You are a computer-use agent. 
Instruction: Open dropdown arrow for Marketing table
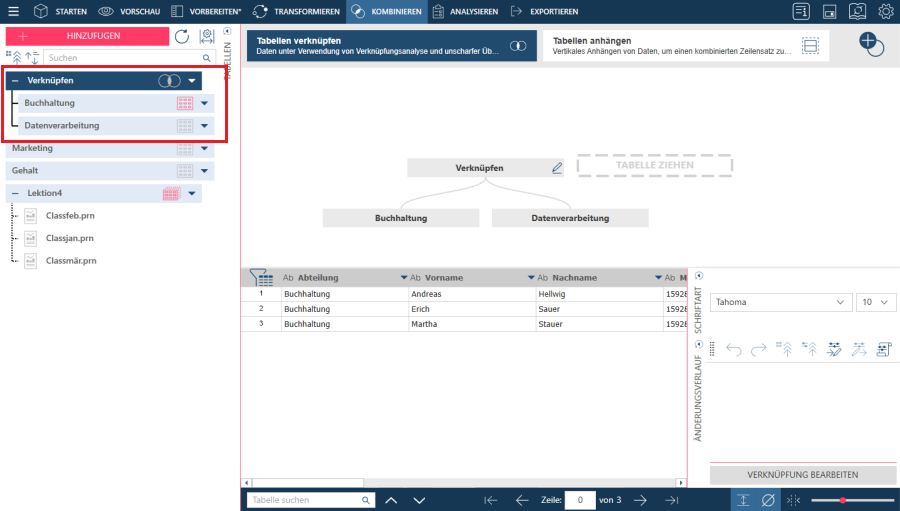(x=205, y=148)
